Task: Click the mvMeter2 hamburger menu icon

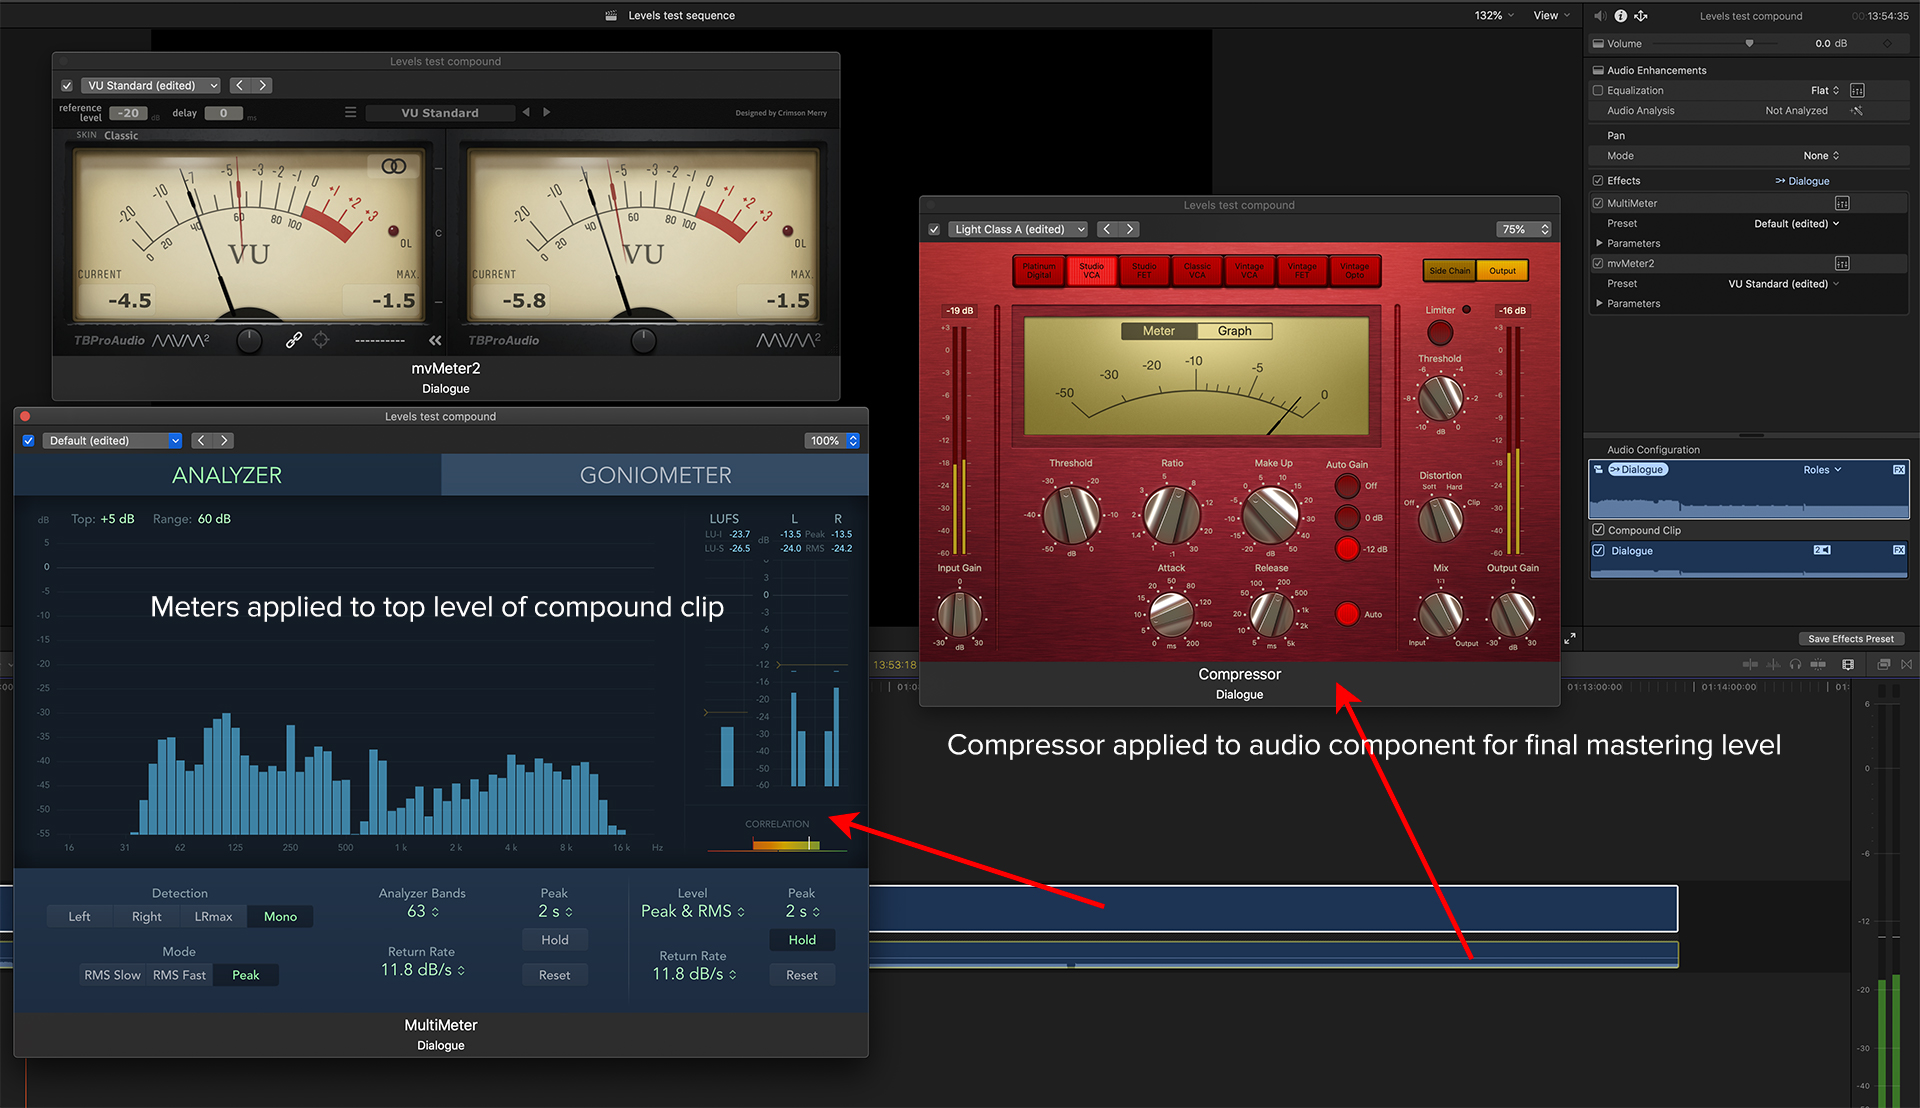Action: click(350, 113)
